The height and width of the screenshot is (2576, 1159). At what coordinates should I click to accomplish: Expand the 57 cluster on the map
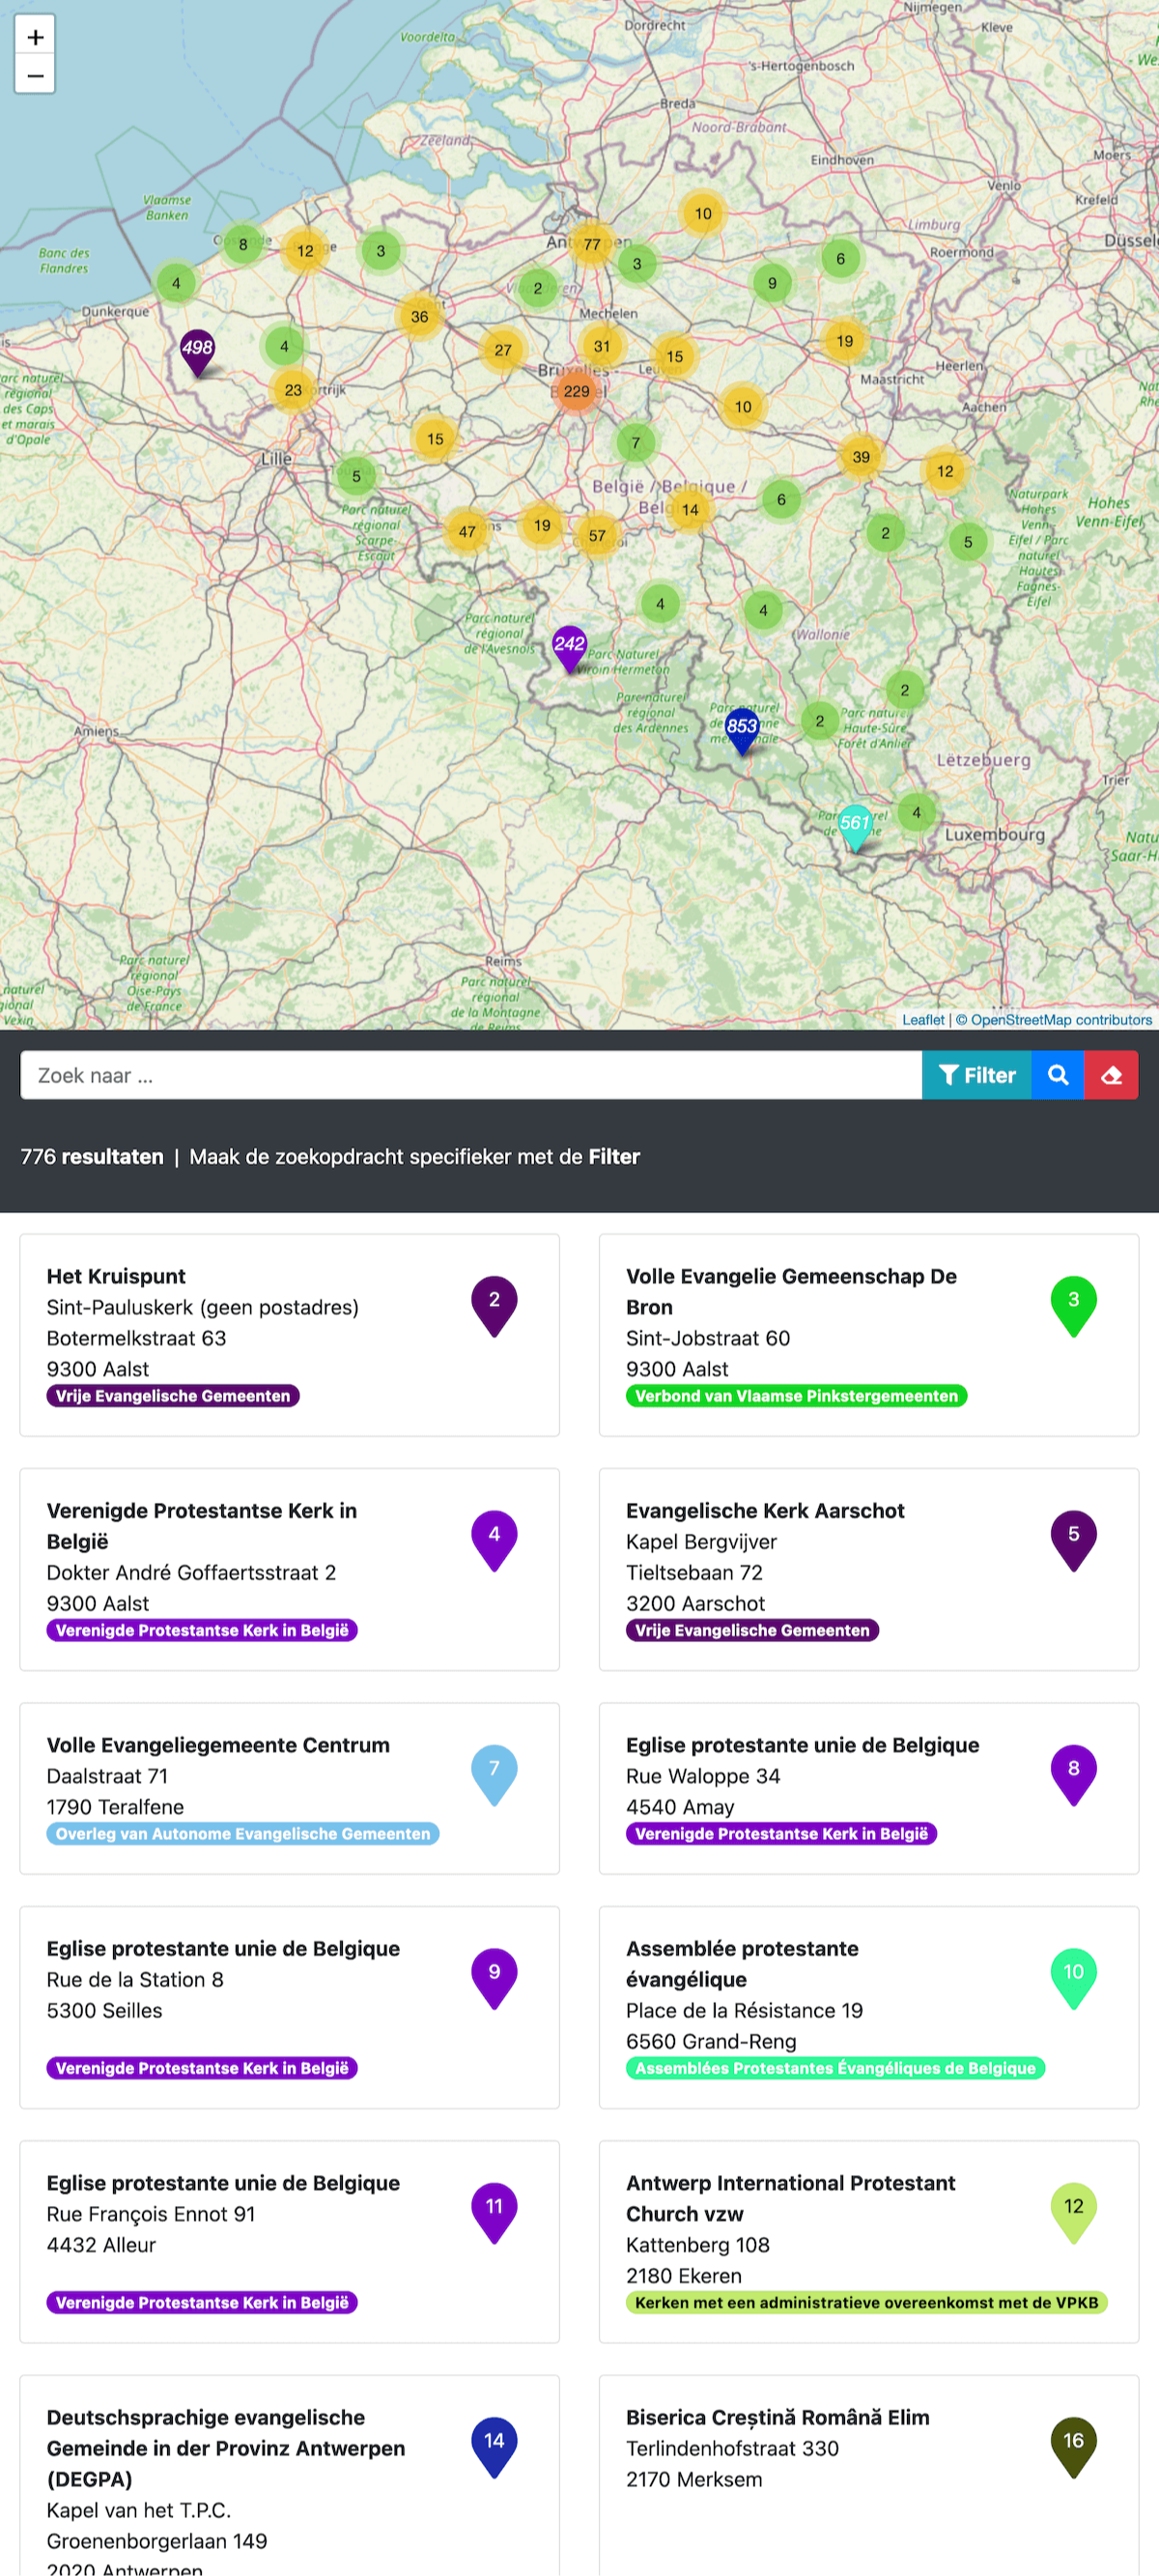tap(597, 535)
